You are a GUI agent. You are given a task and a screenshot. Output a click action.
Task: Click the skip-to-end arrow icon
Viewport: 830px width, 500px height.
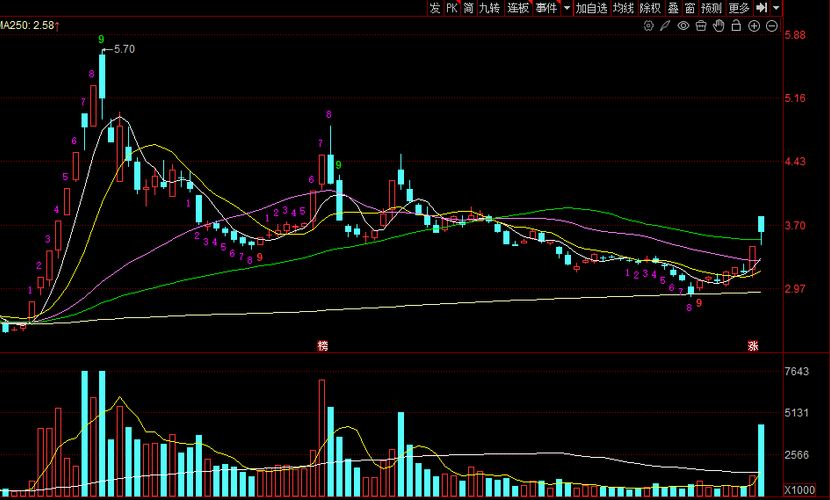point(762,8)
